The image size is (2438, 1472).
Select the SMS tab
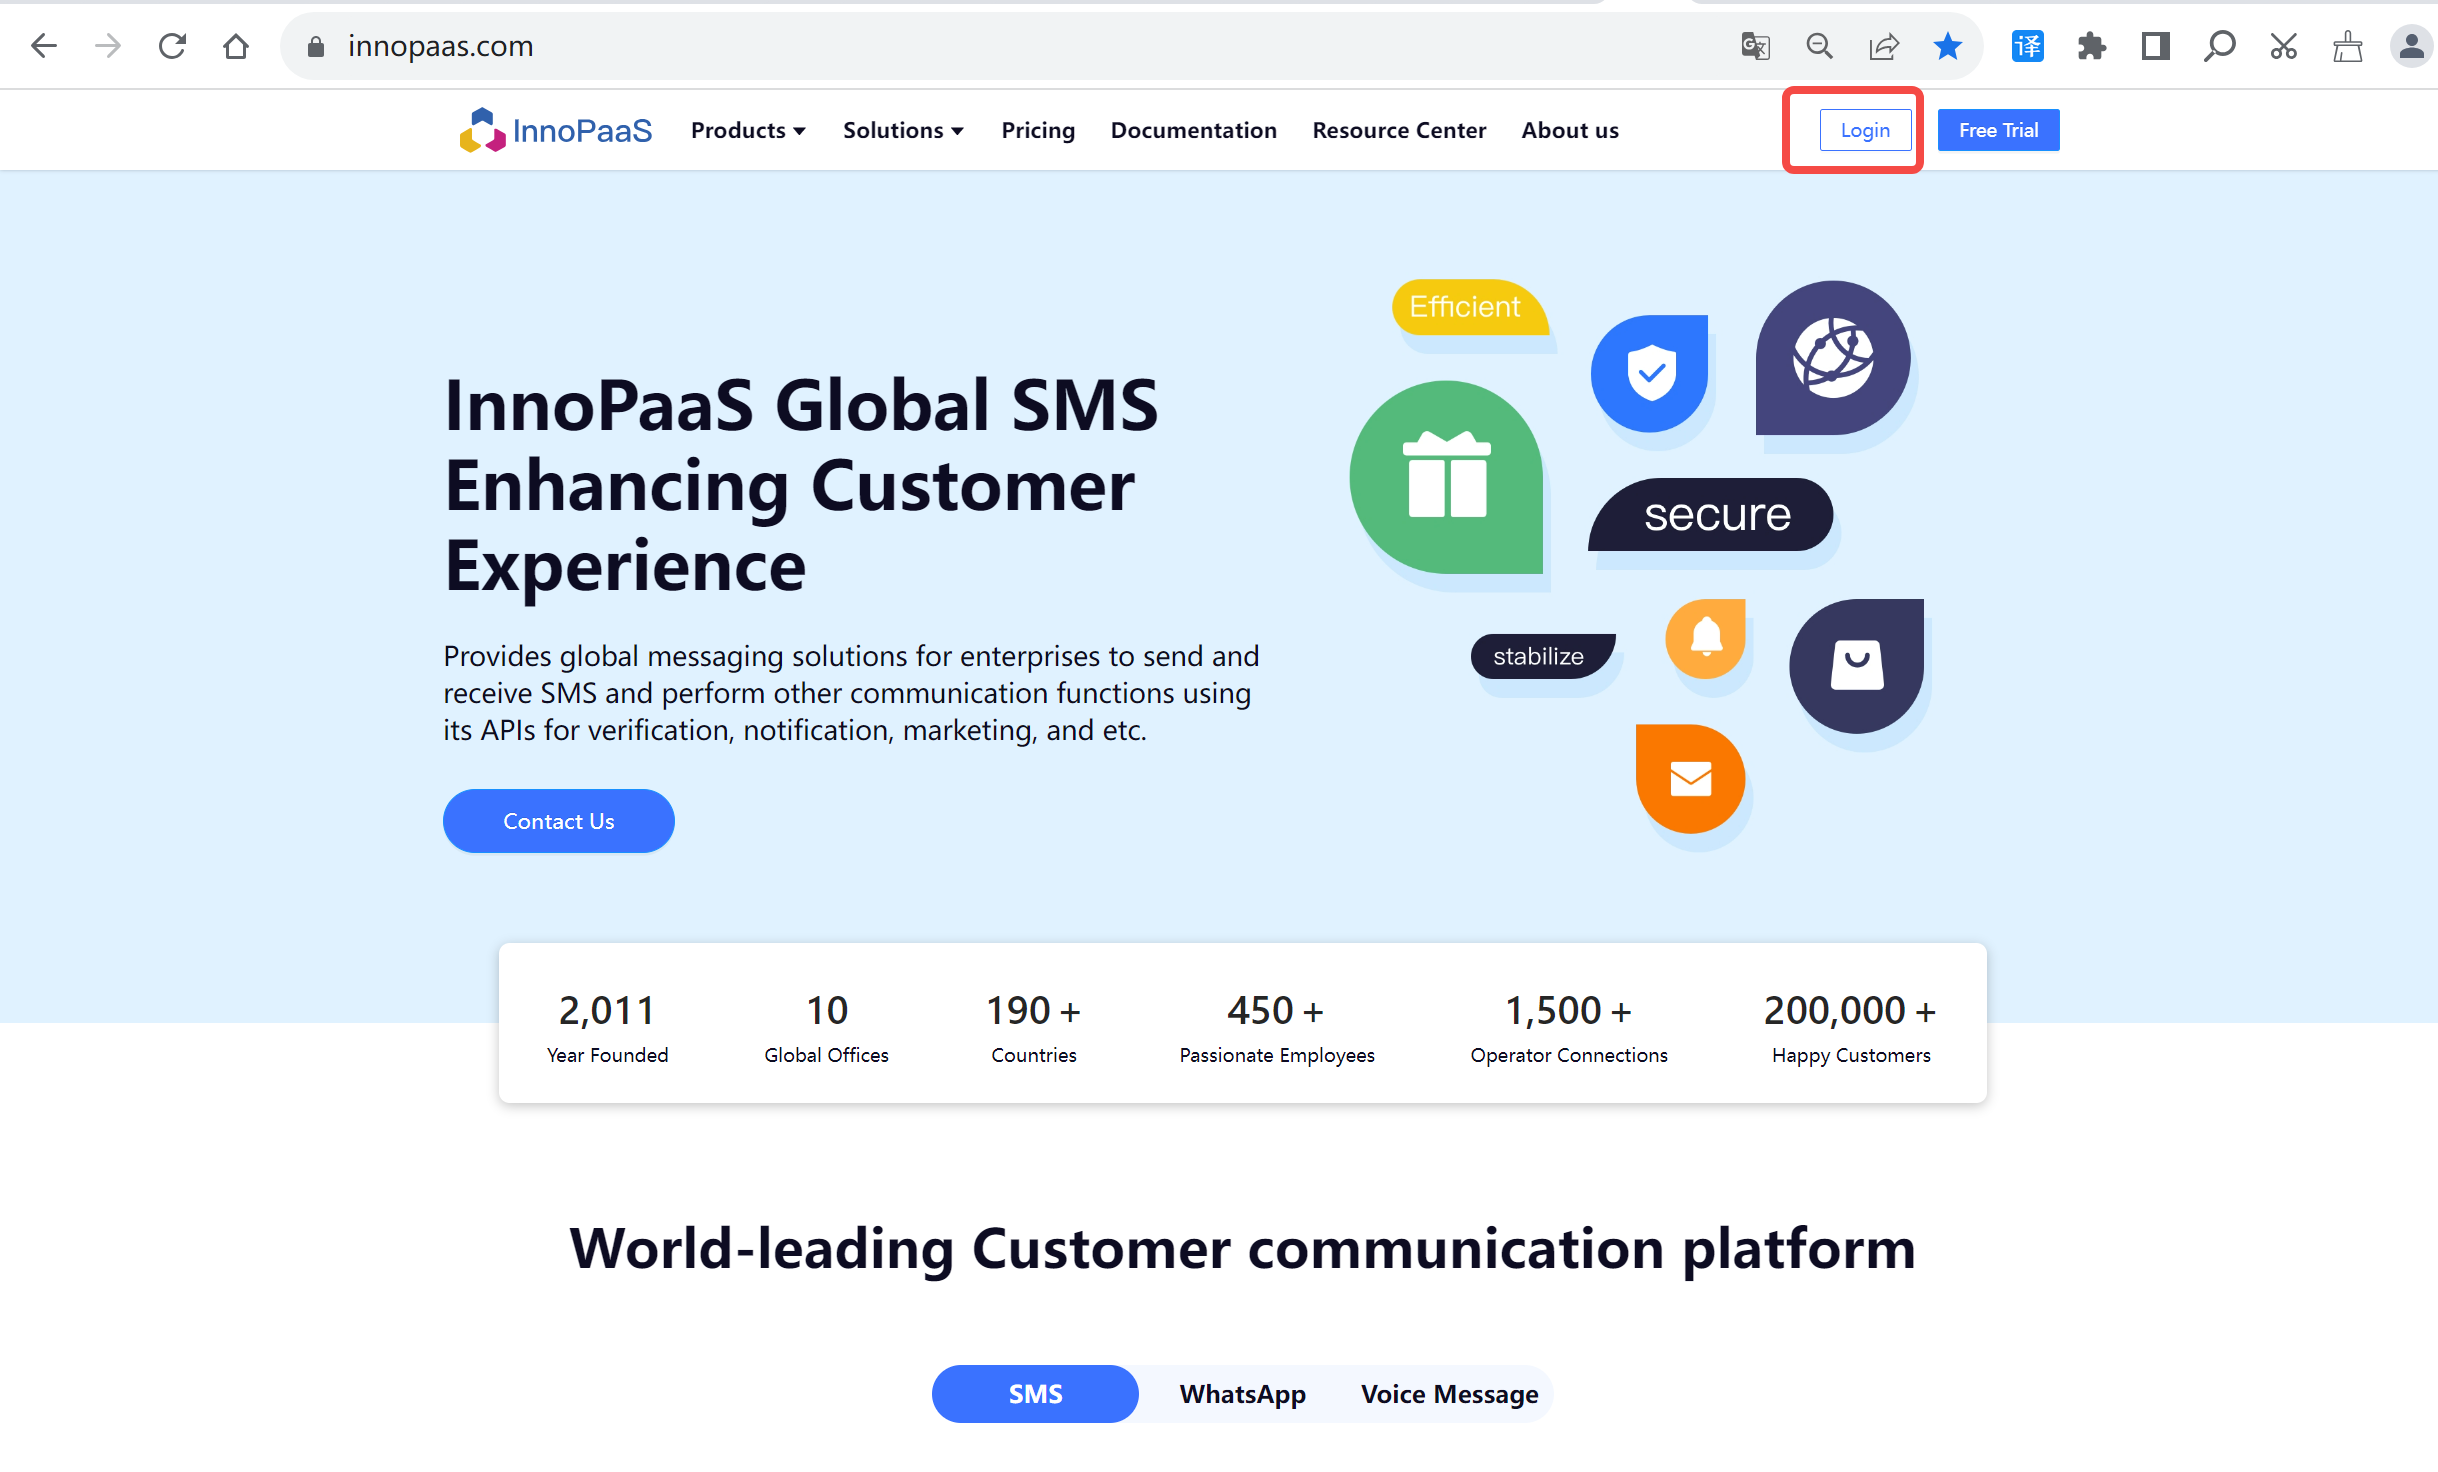(1035, 1394)
